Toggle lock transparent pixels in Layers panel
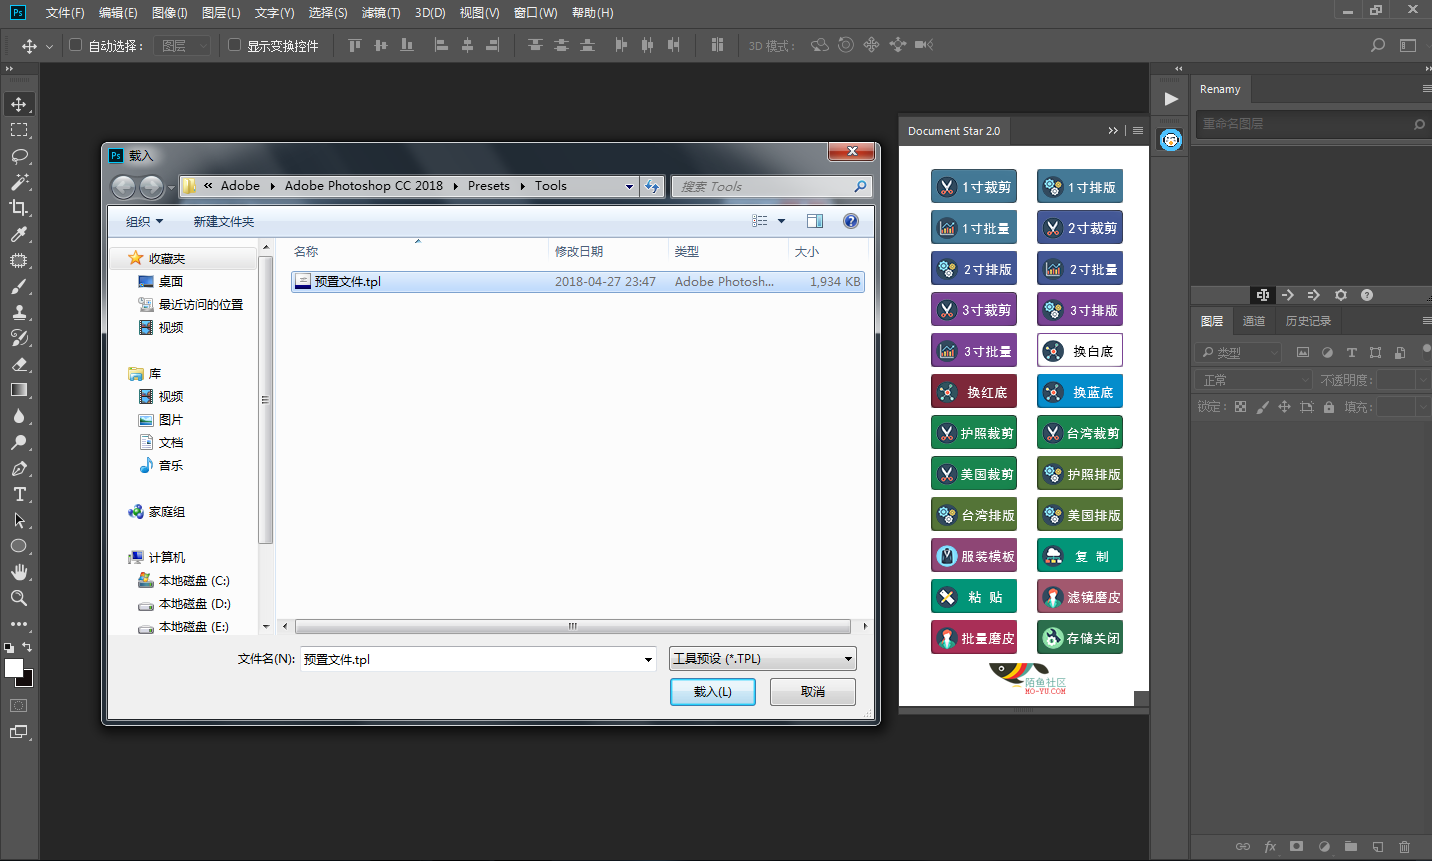This screenshot has height=861, width=1432. (x=1241, y=407)
